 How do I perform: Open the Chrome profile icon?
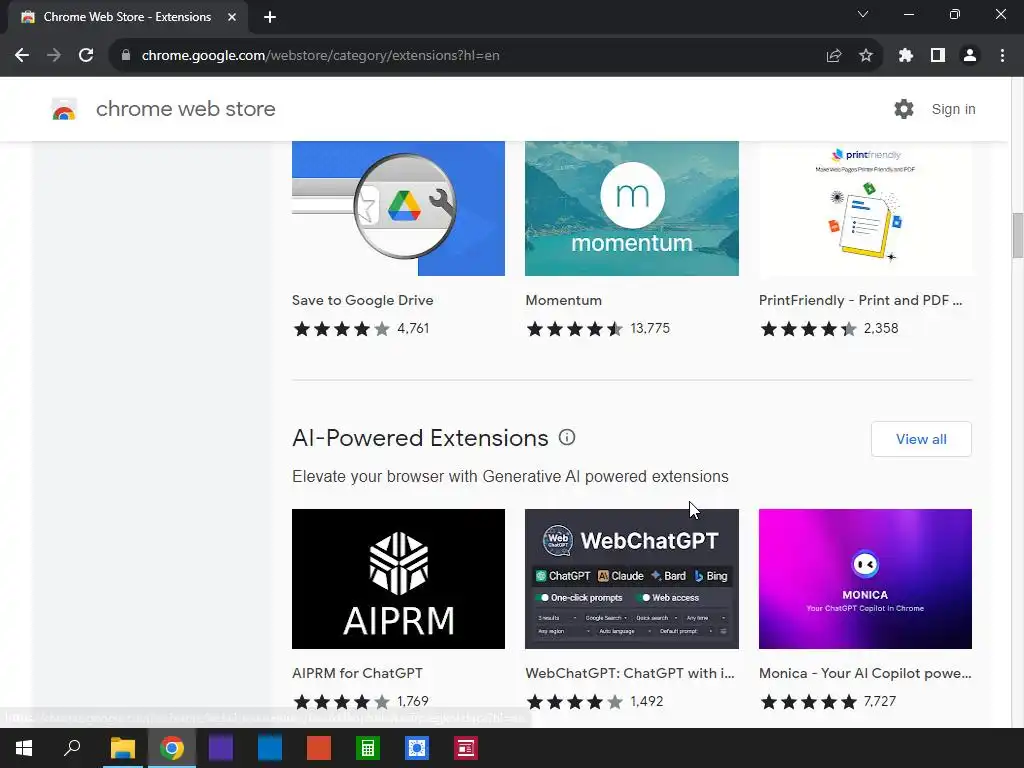pos(970,56)
